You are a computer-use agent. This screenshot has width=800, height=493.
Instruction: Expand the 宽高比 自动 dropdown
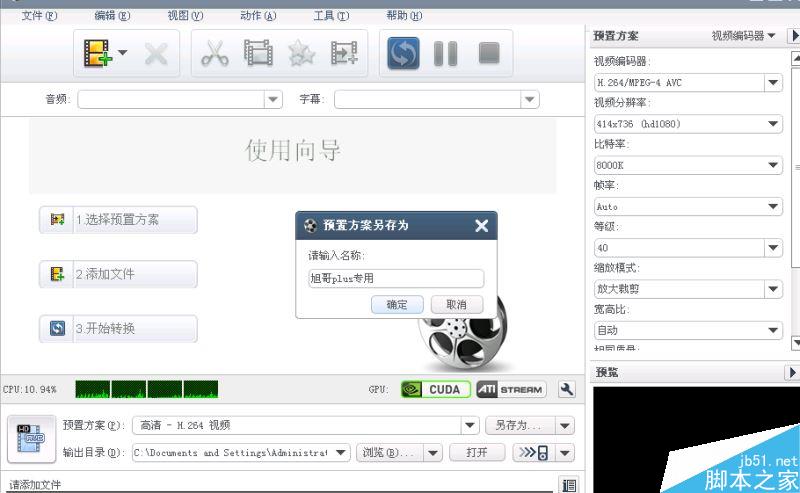tap(773, 331)
